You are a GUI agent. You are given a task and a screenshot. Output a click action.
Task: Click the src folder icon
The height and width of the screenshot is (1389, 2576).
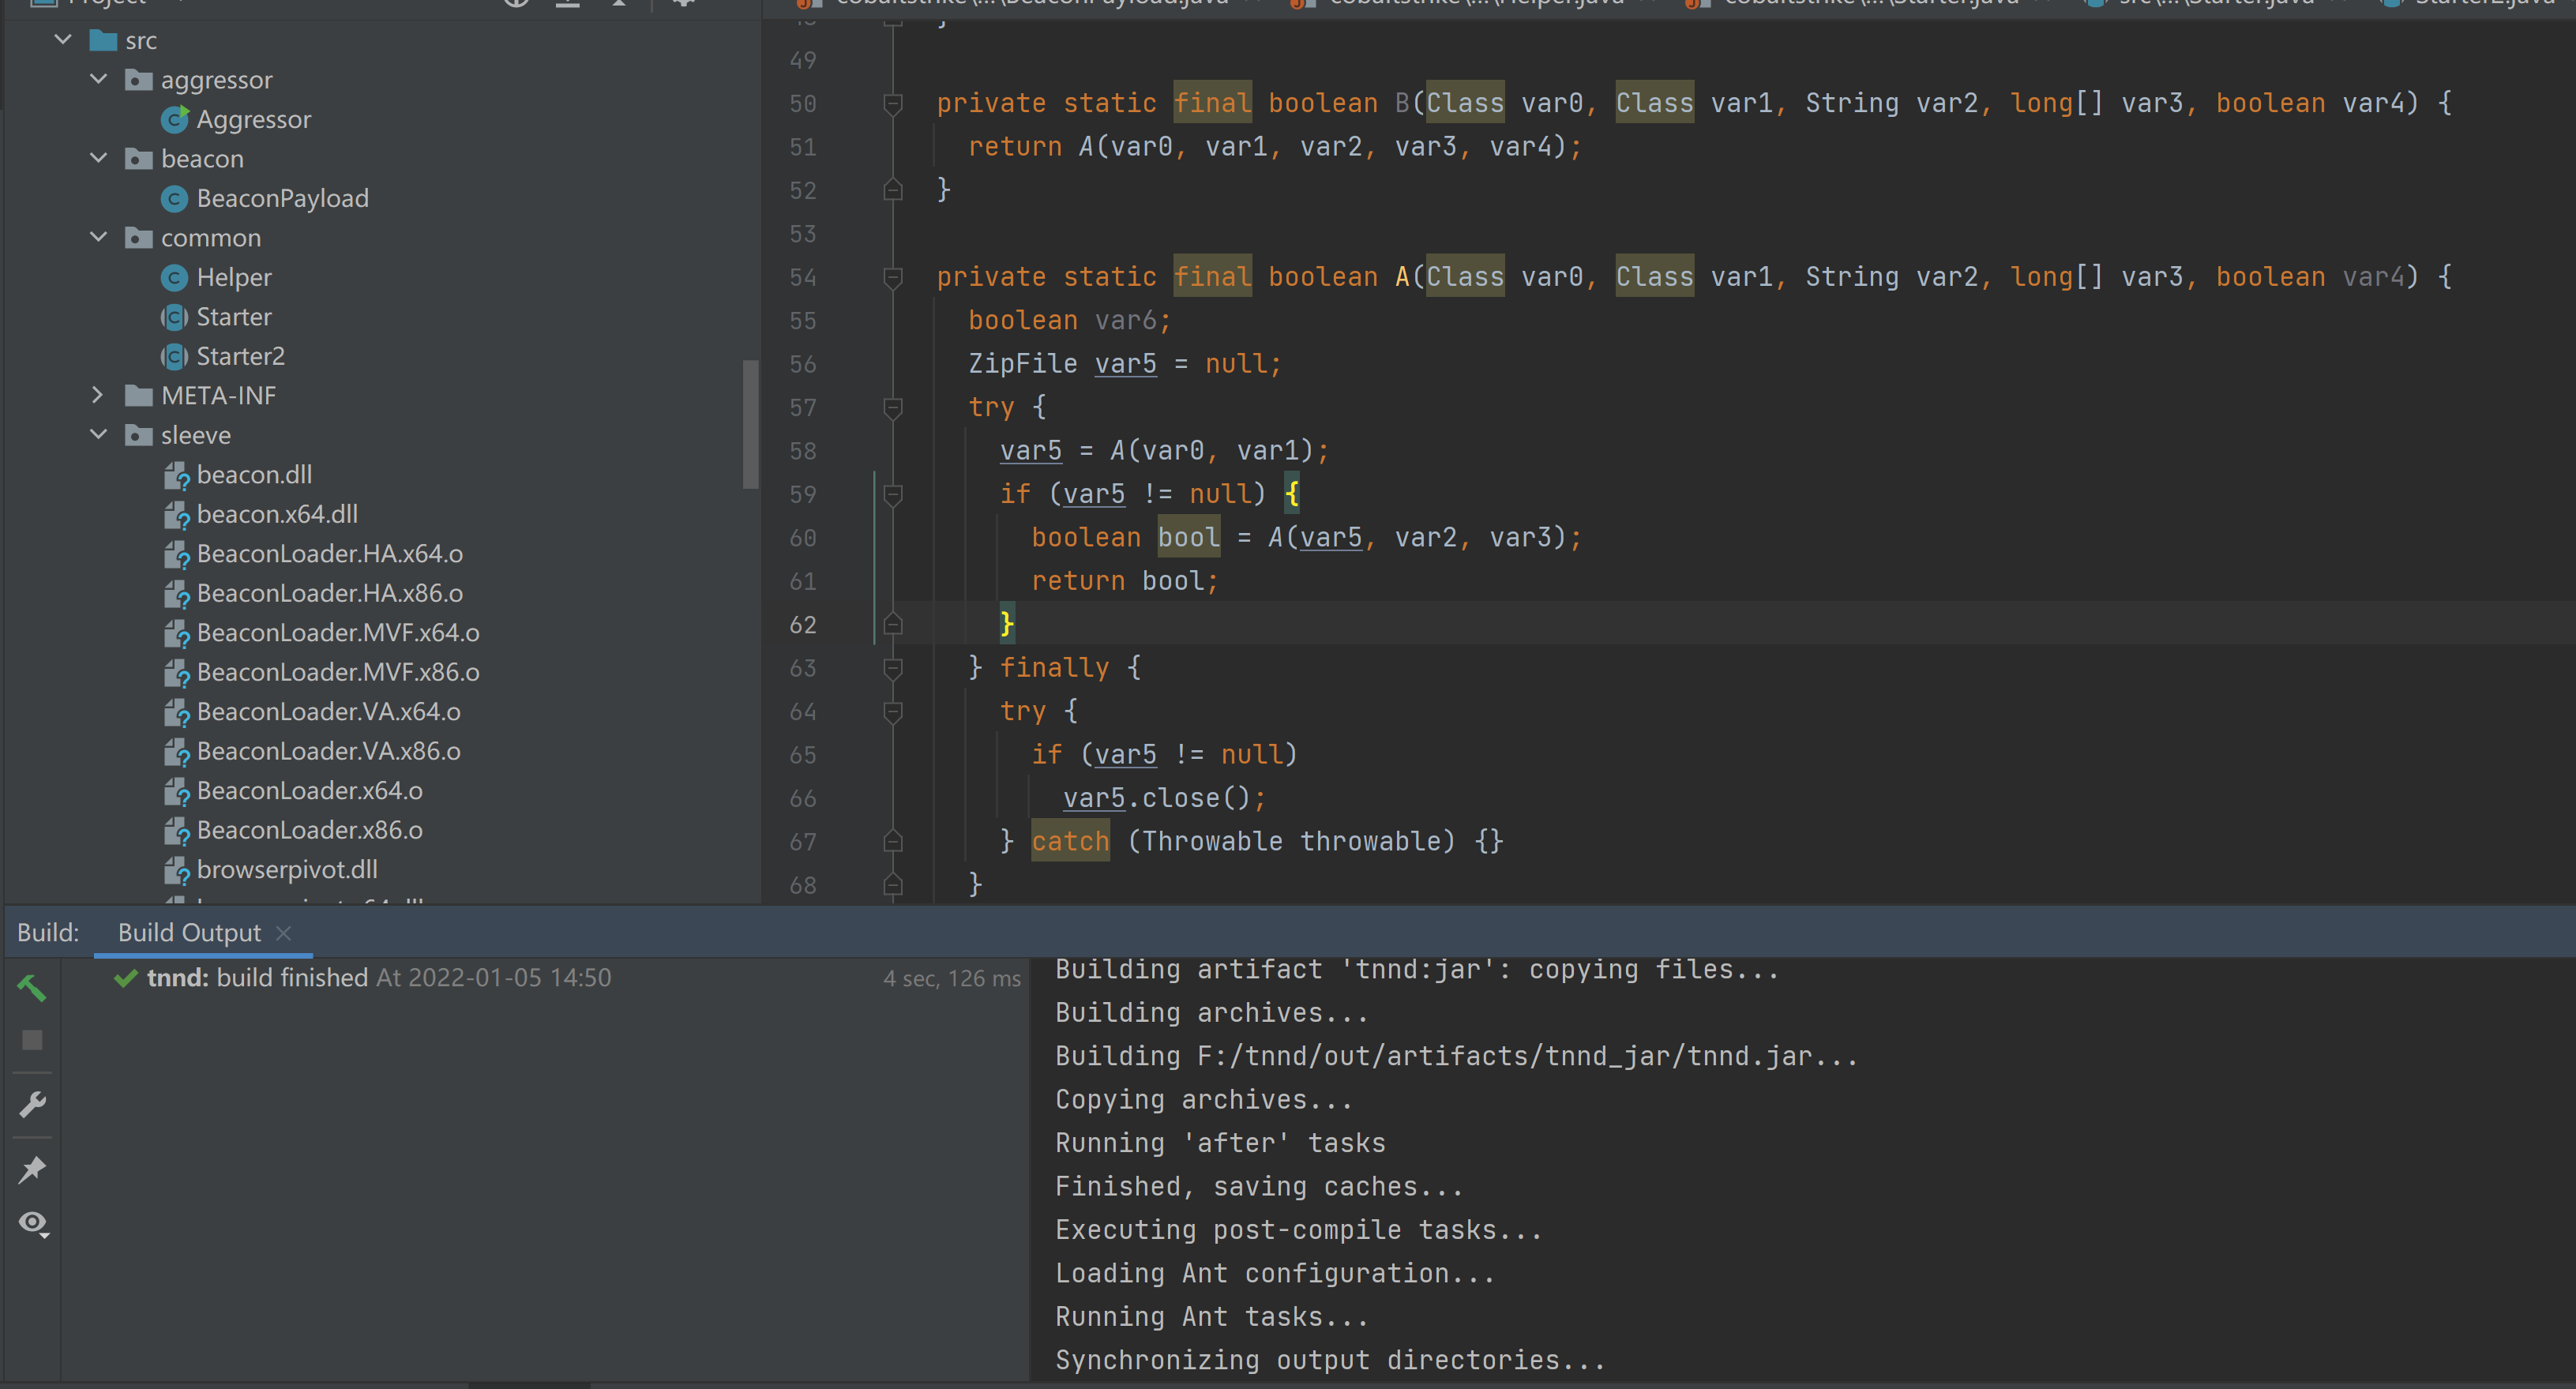coord(103,41)
